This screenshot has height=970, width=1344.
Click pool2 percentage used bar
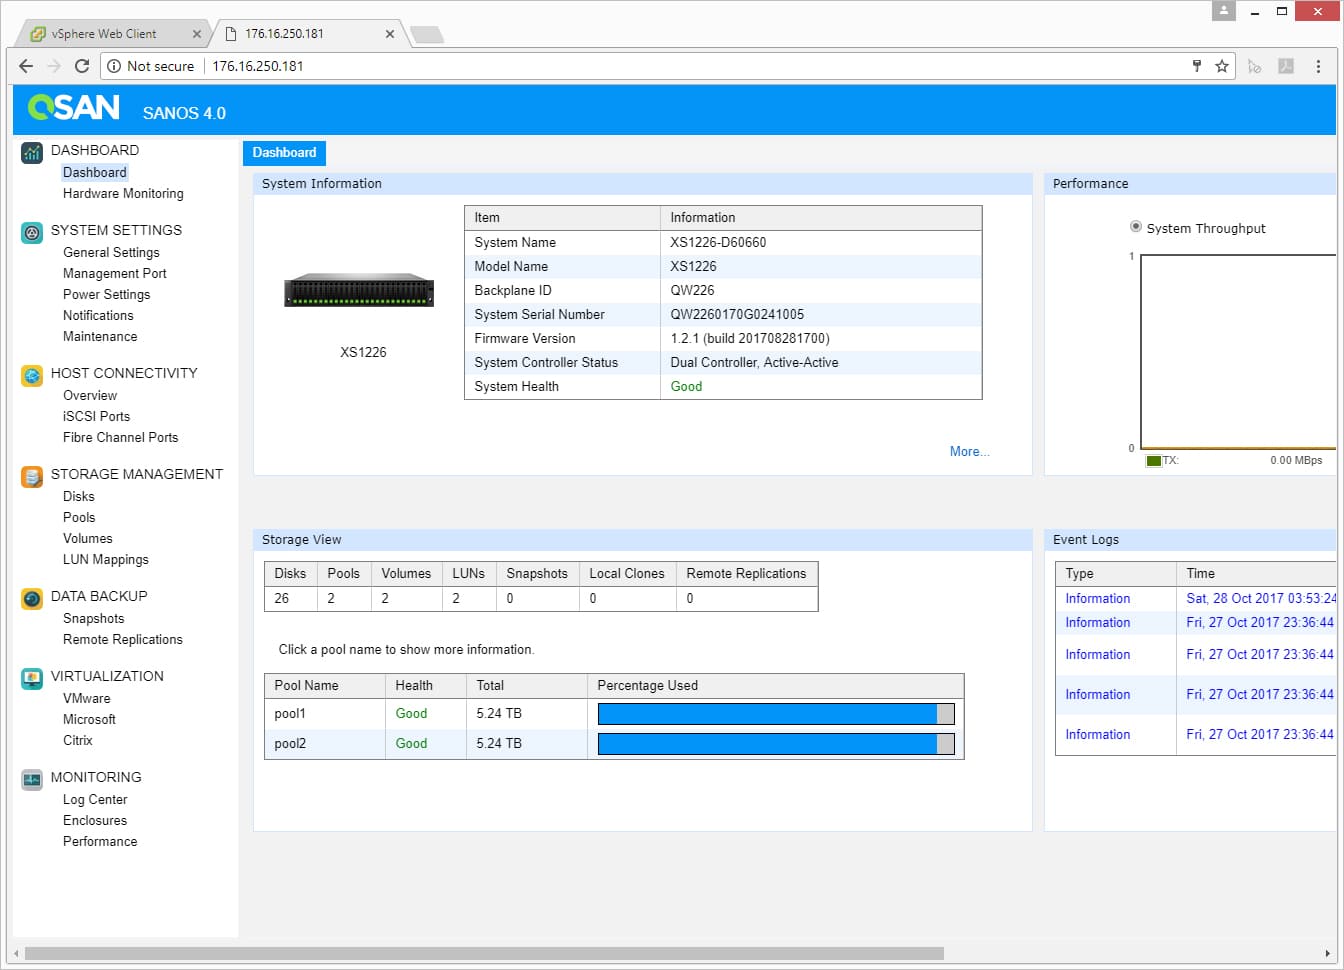pos(776,744)
